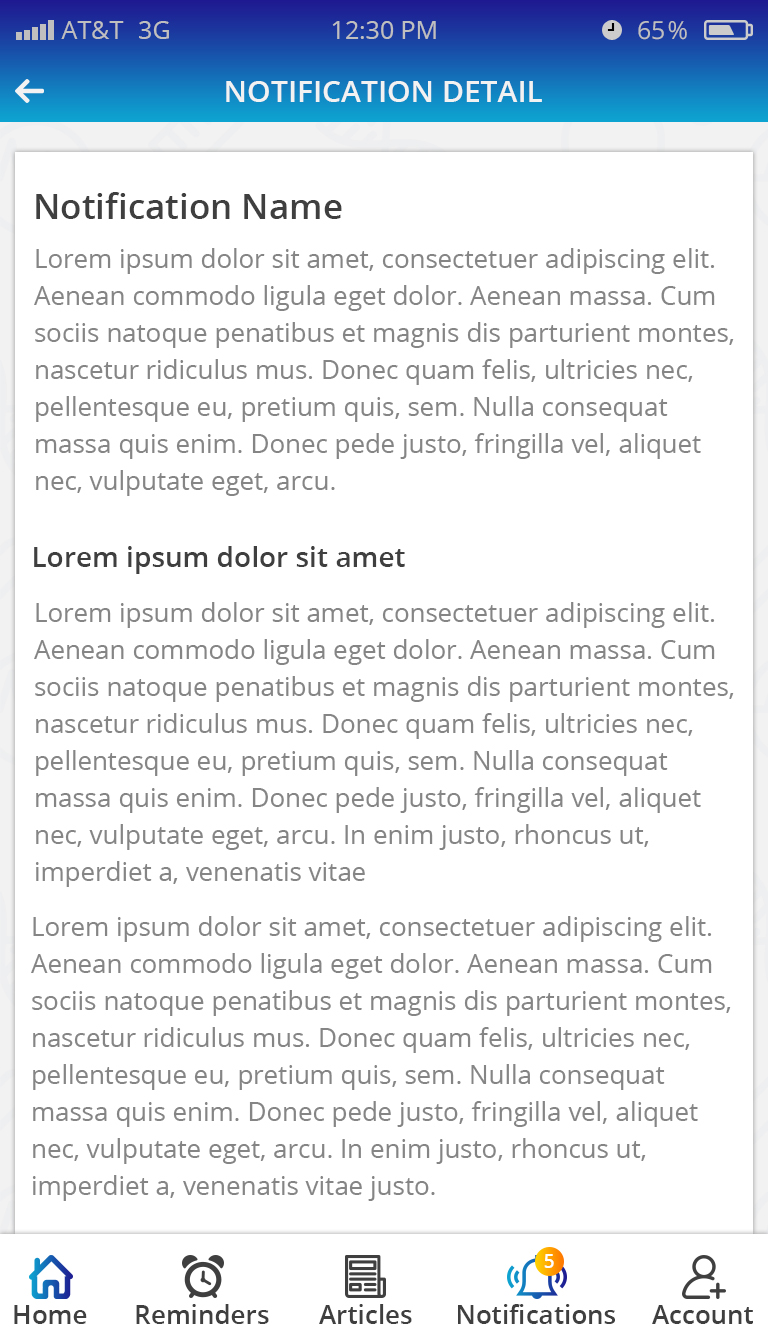Tap the "Notification Name" heading

[188, 207]
